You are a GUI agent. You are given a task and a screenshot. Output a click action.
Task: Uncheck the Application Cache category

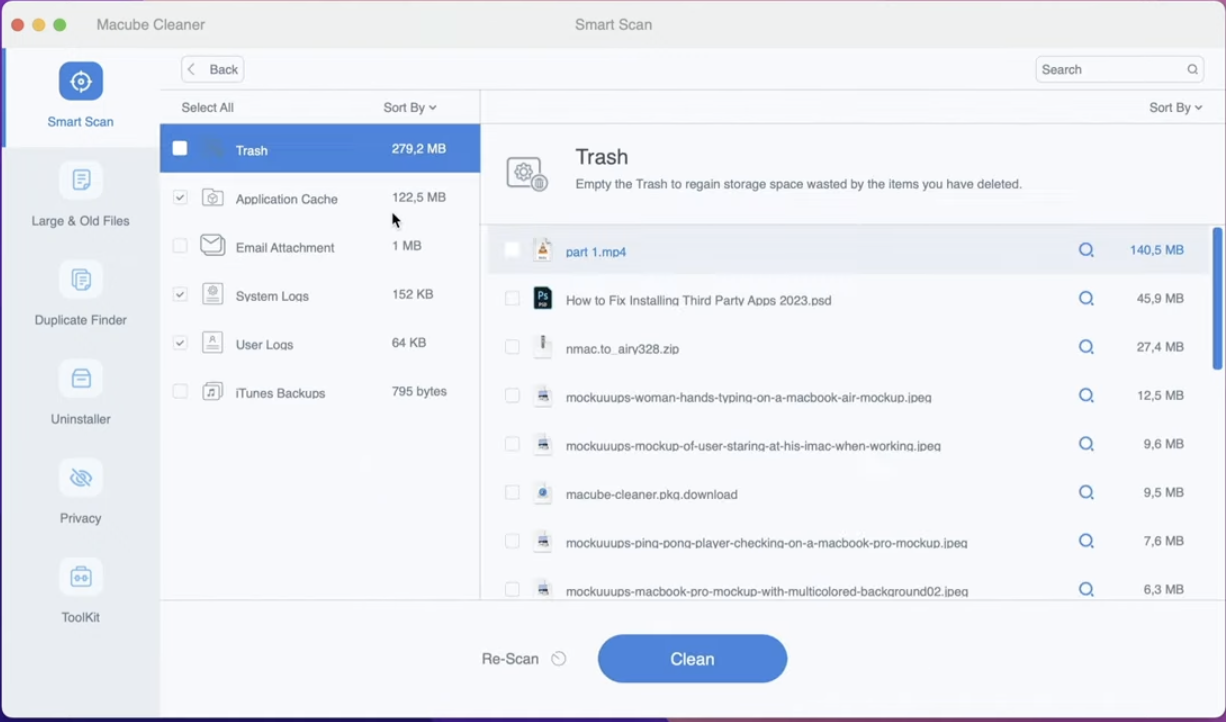[180, 197]
